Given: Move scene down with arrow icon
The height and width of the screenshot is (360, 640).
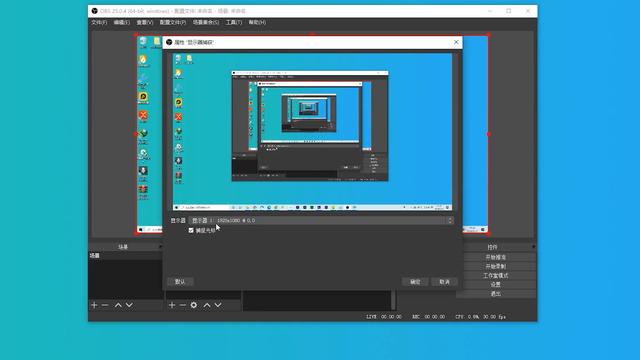Looking at the screenshot, I should [129, 305].
